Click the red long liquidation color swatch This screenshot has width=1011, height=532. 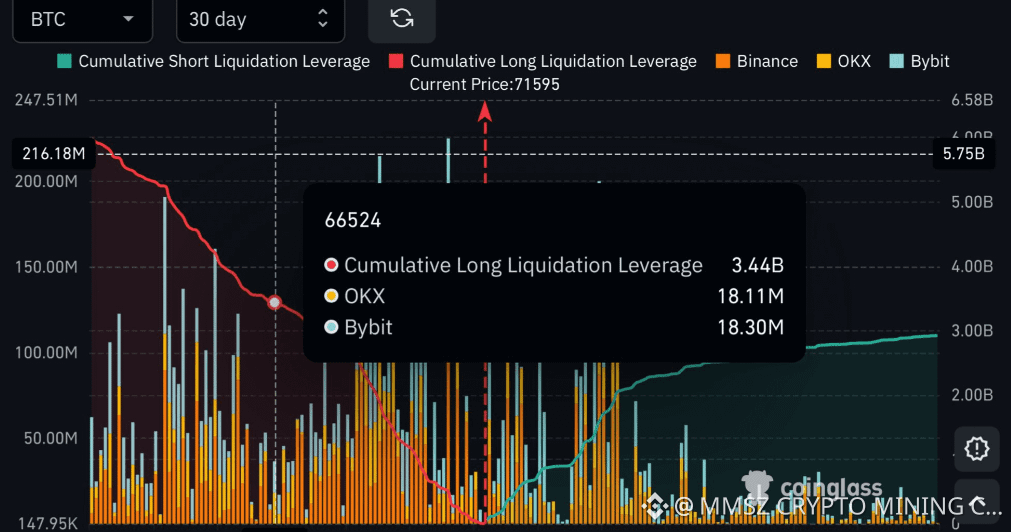tap(396, 61)
